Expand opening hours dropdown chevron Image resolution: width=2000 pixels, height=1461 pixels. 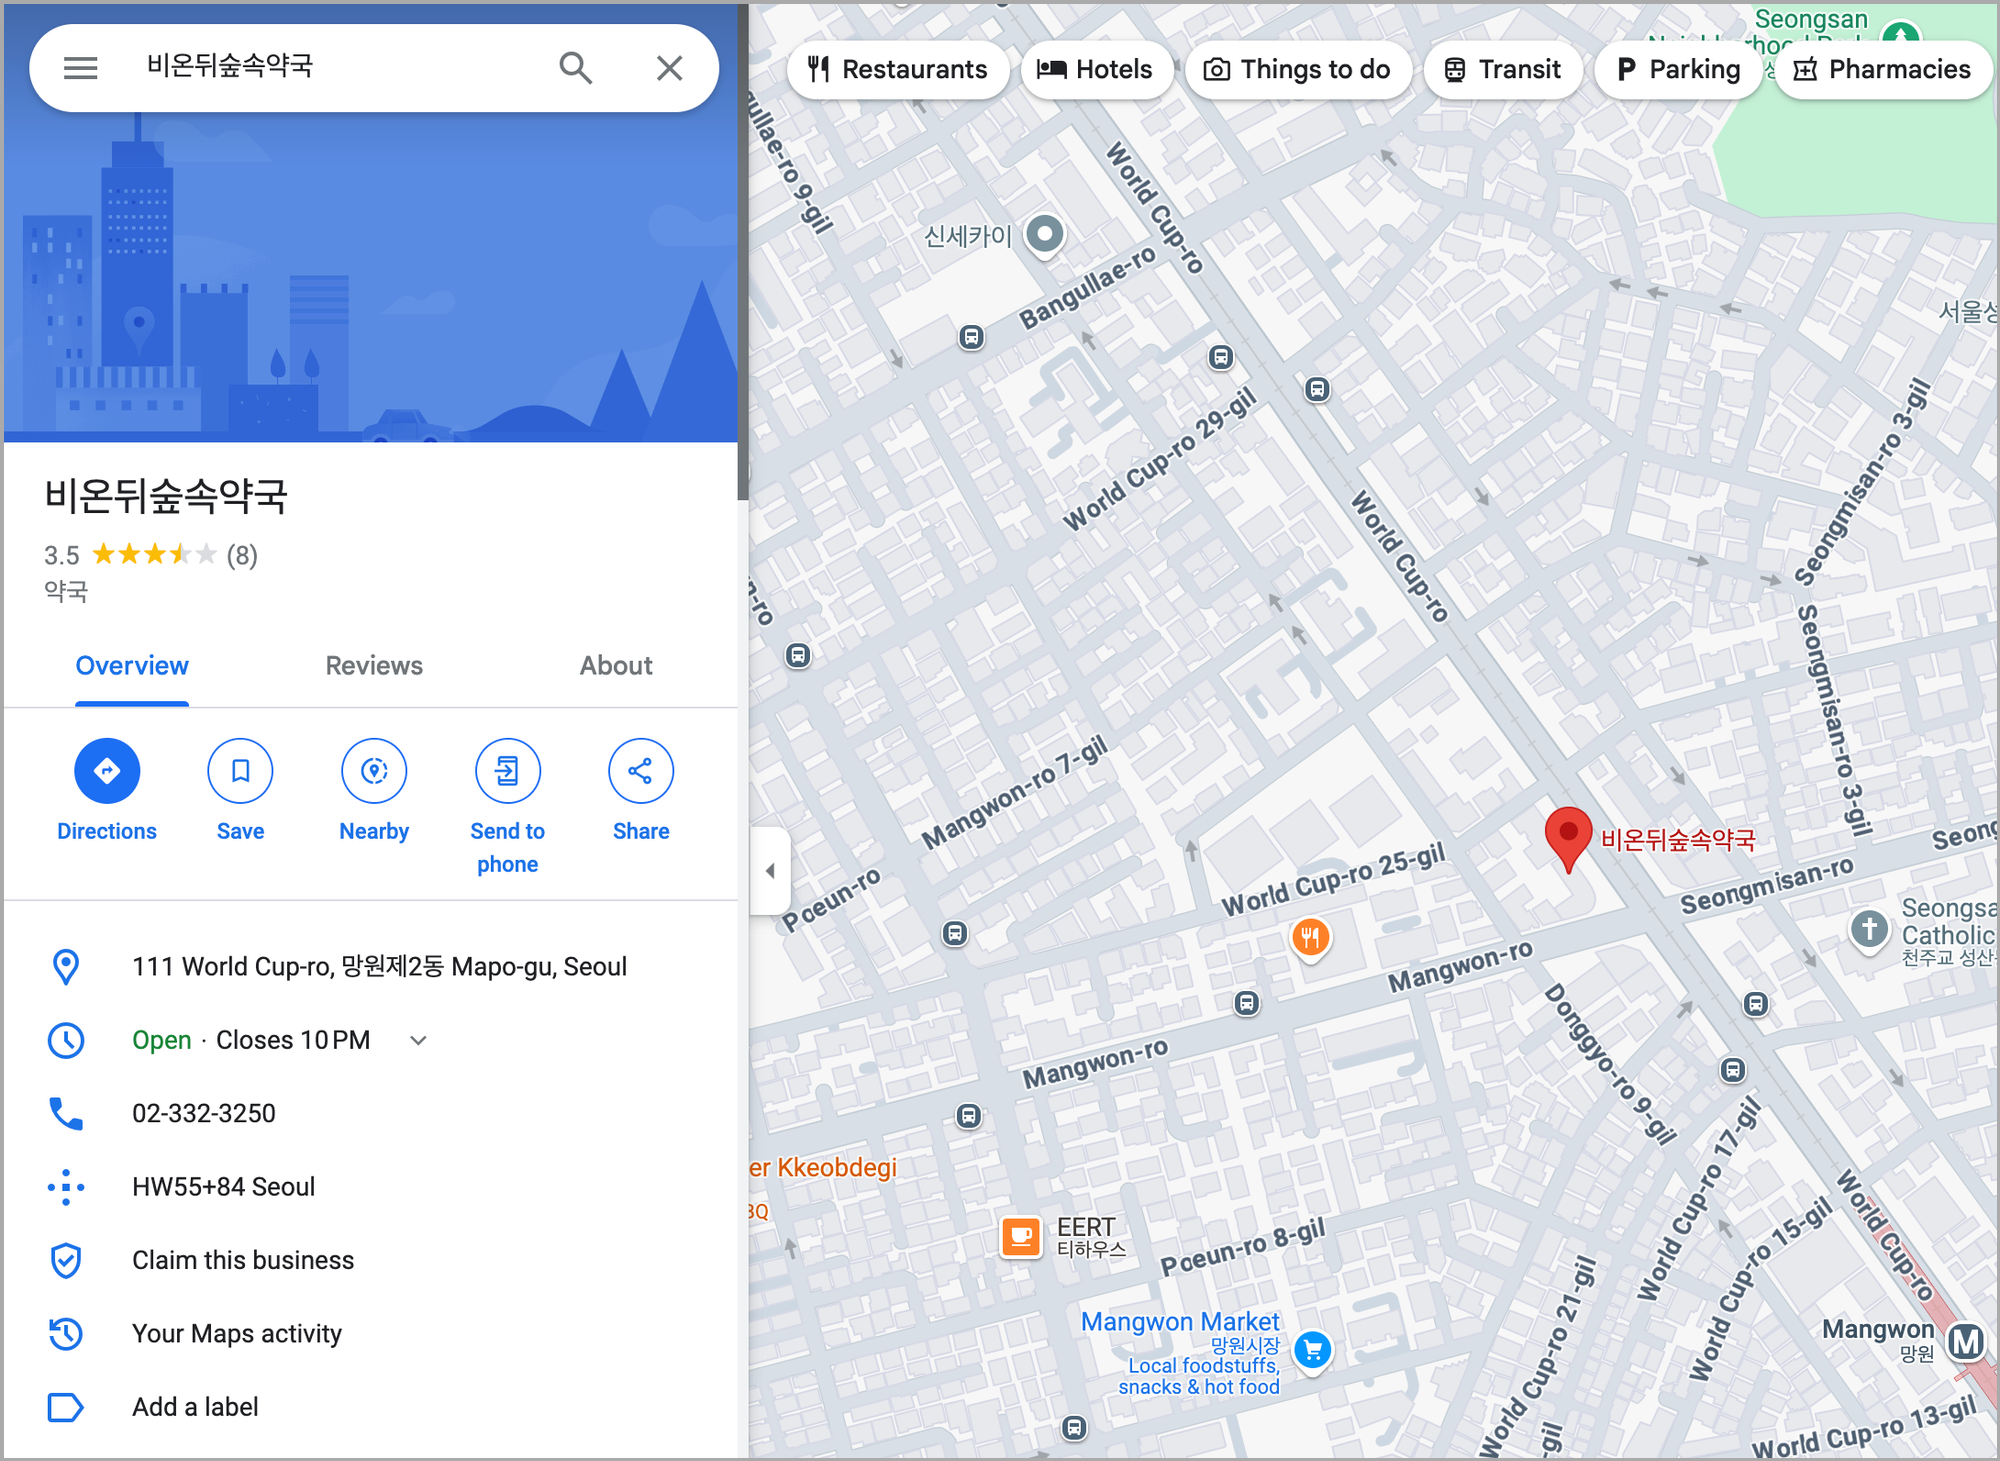click(419, 1040)
